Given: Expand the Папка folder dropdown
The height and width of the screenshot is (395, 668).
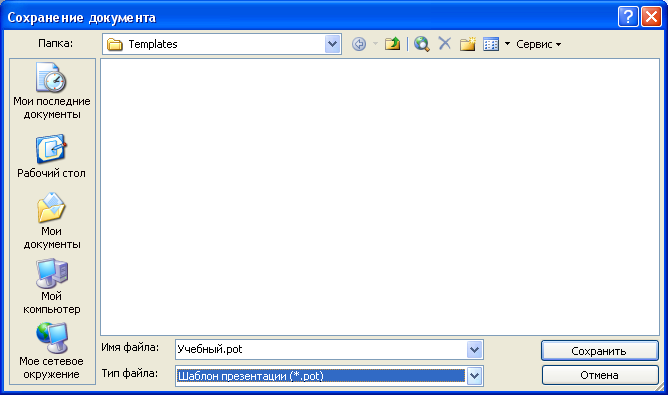Looking at the screenshot, I should [x=332, y=44].
